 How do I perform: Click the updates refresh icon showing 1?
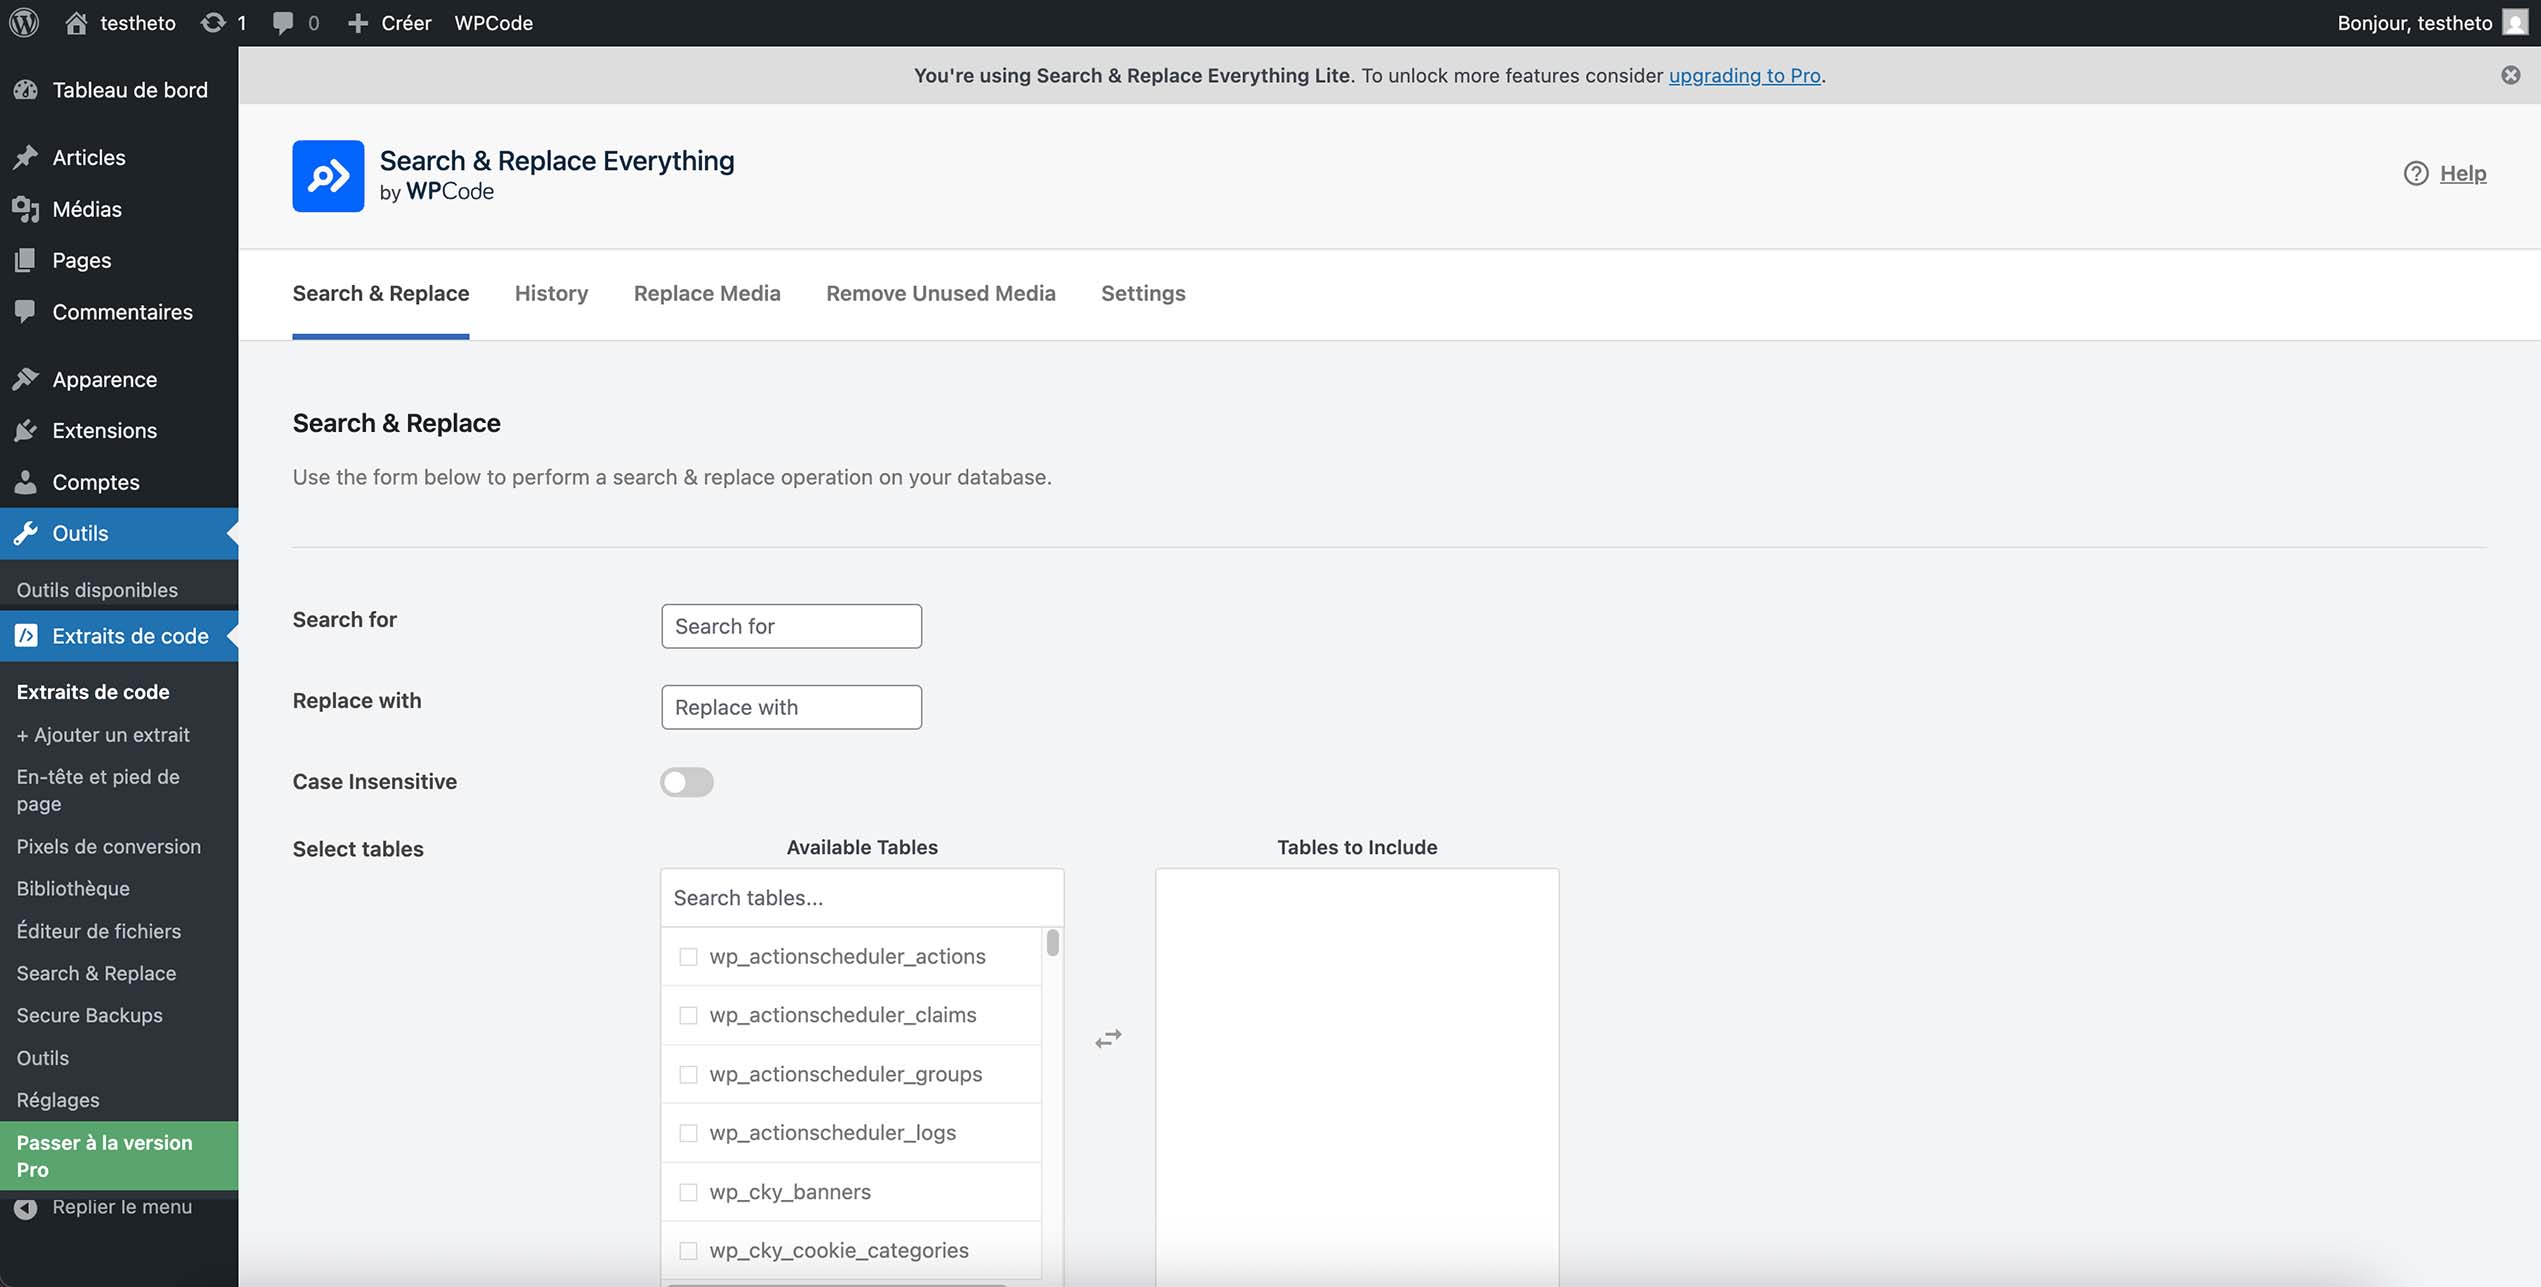click(213, 22)
